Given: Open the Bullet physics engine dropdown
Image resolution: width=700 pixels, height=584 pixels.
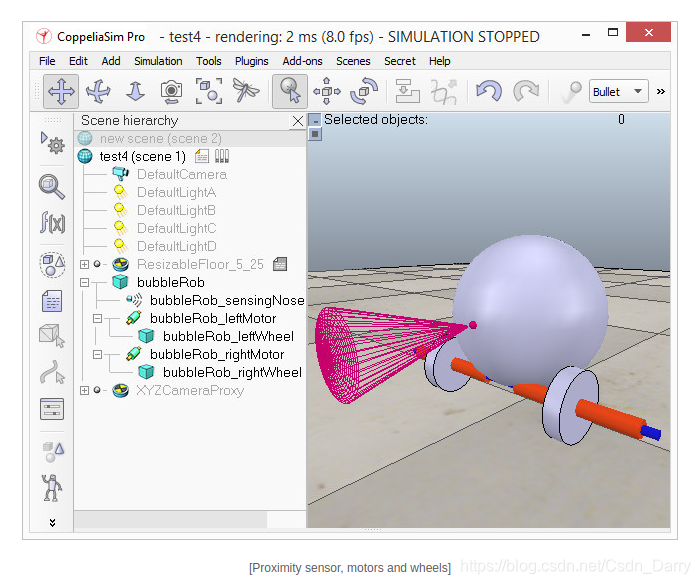Looking at the screenshot, I should (x=619, y=92).
